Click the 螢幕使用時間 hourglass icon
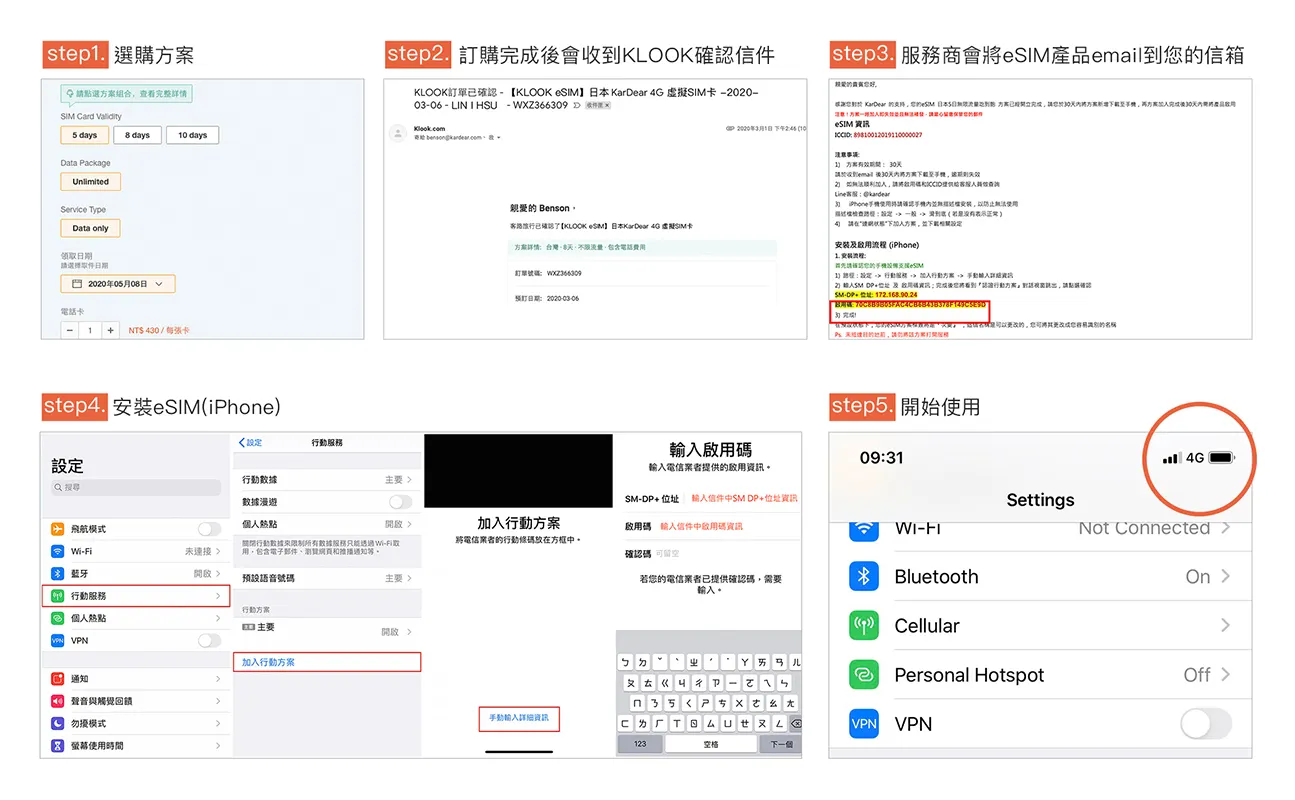The image size is (1295, 800). click(58, 746)
